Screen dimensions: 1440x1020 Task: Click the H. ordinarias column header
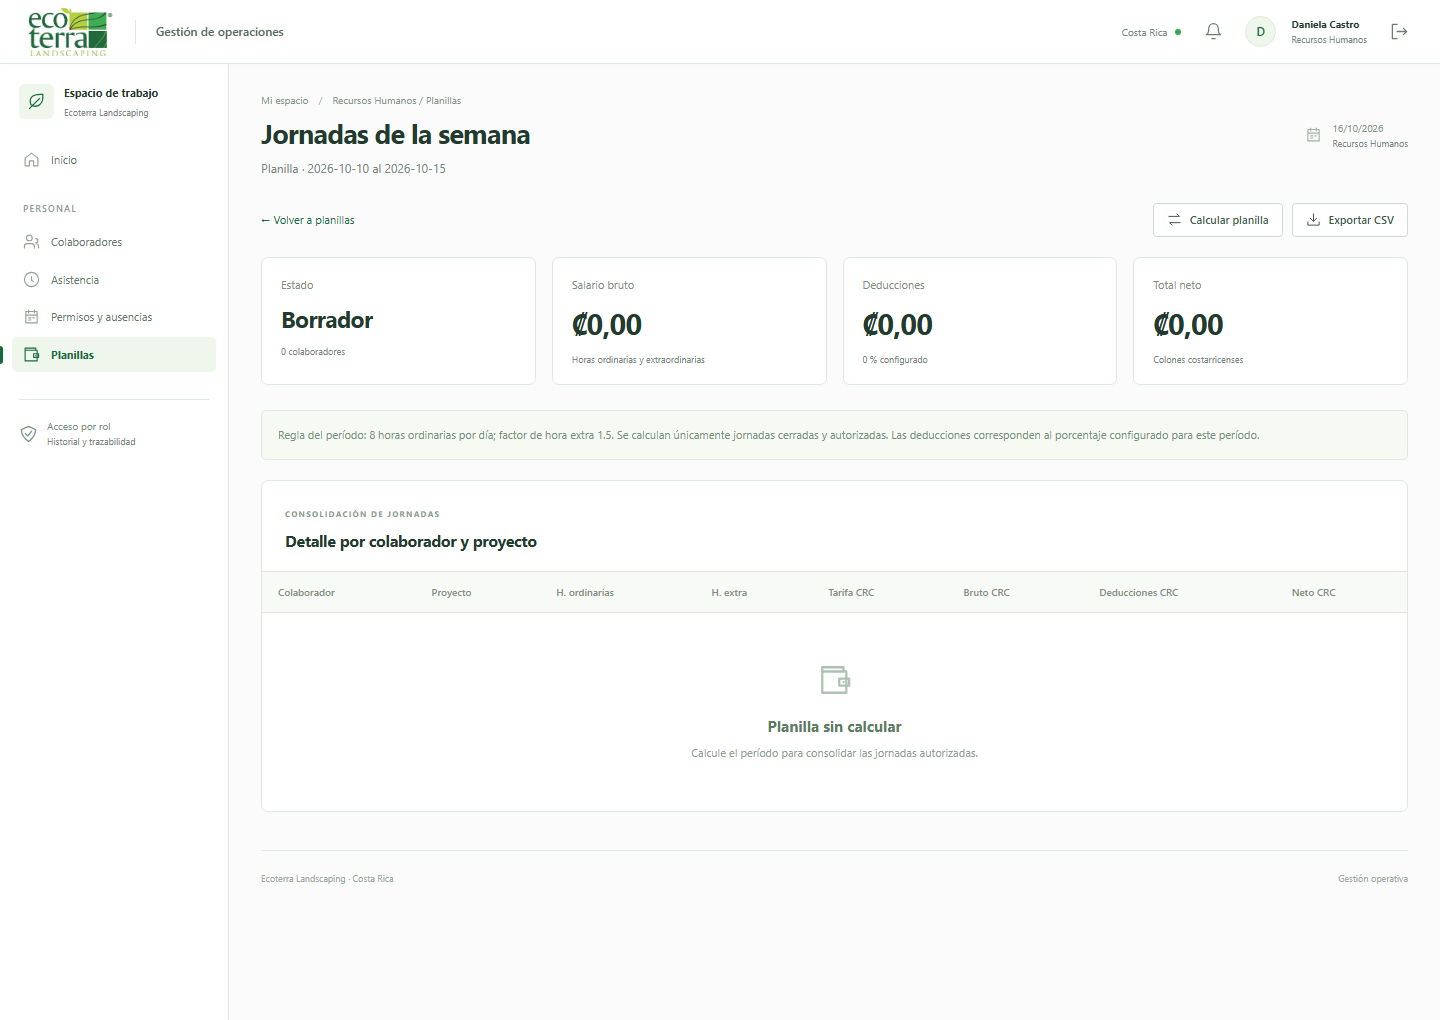[x=585, y=593]
